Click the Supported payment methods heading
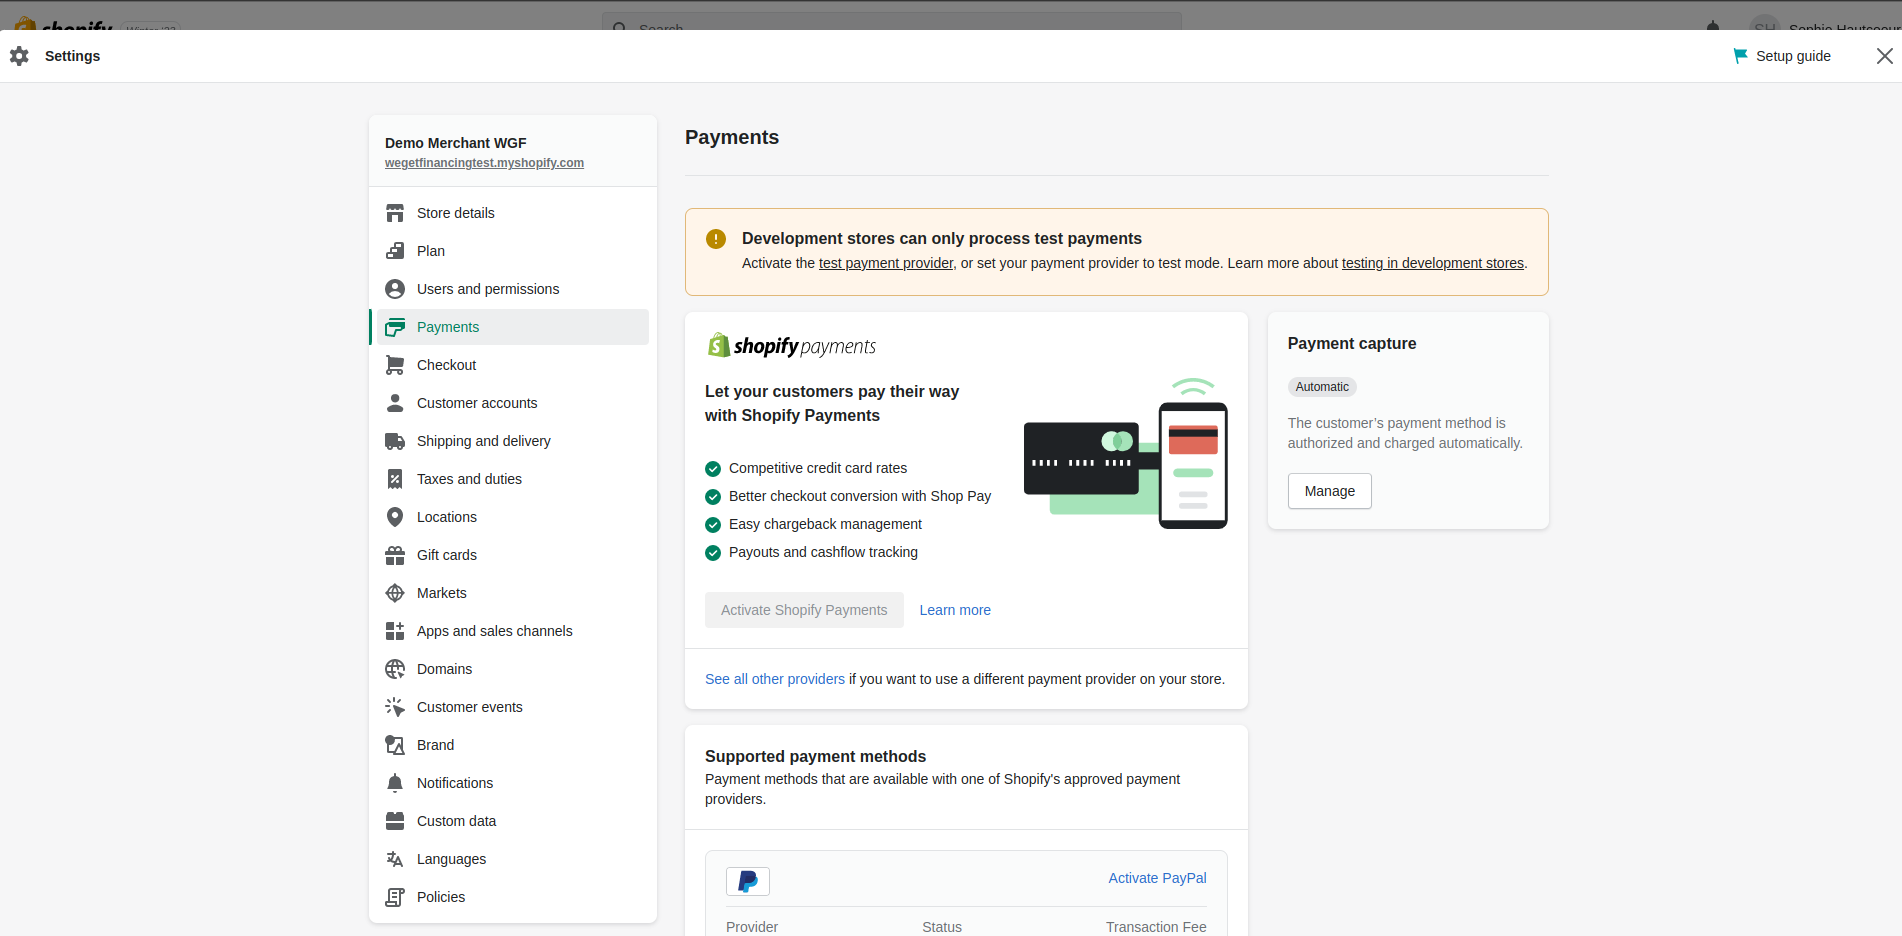This screenshot has height=936, width=1902. [815, 756]
